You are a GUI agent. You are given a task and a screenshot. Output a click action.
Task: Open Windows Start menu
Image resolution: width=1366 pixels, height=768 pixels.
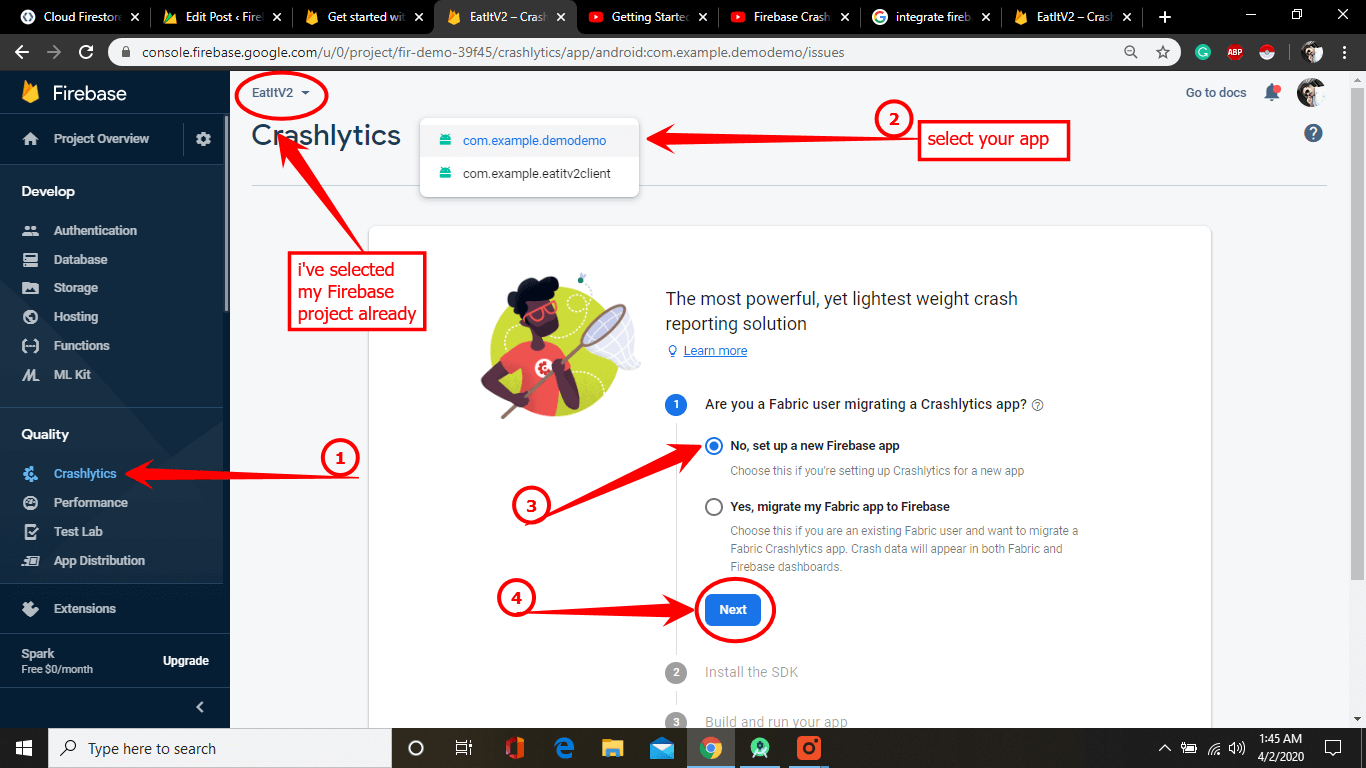click(x=24, y=748)
